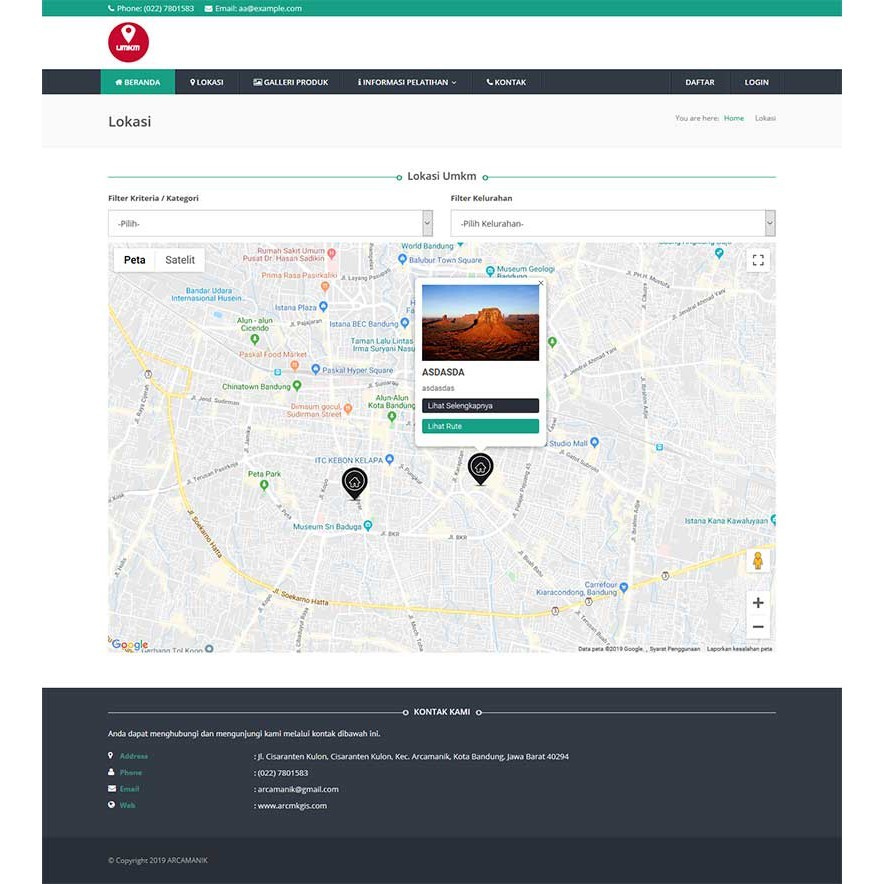Open the Filter Kriteria / Kategori dropdown

coord(270,222)
